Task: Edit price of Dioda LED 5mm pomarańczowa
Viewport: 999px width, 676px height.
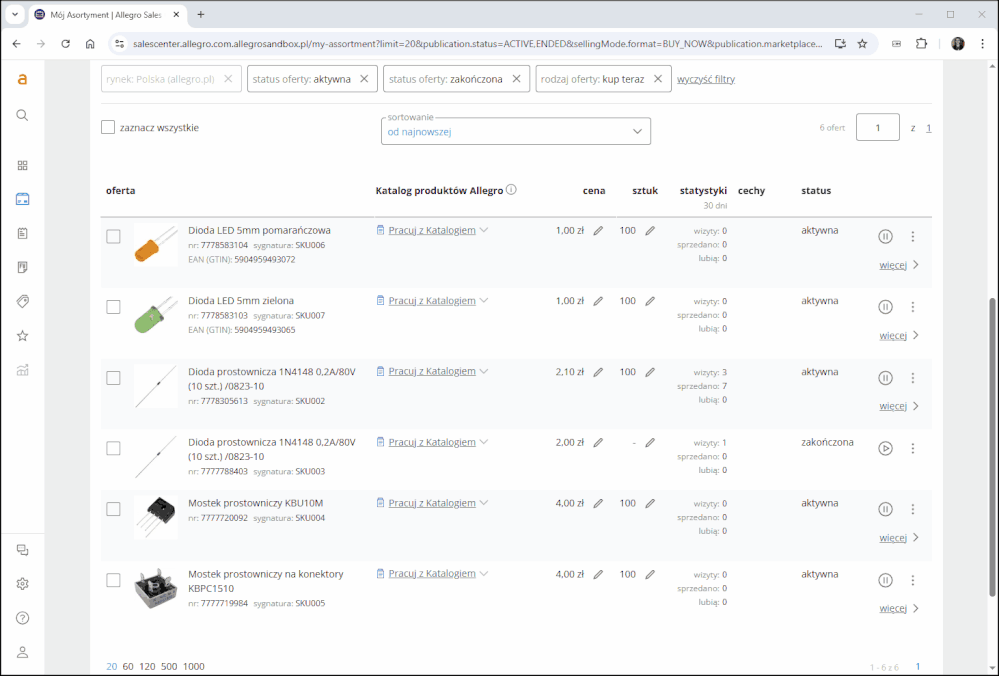Action: pyautogui.click(x=598, y=231)
